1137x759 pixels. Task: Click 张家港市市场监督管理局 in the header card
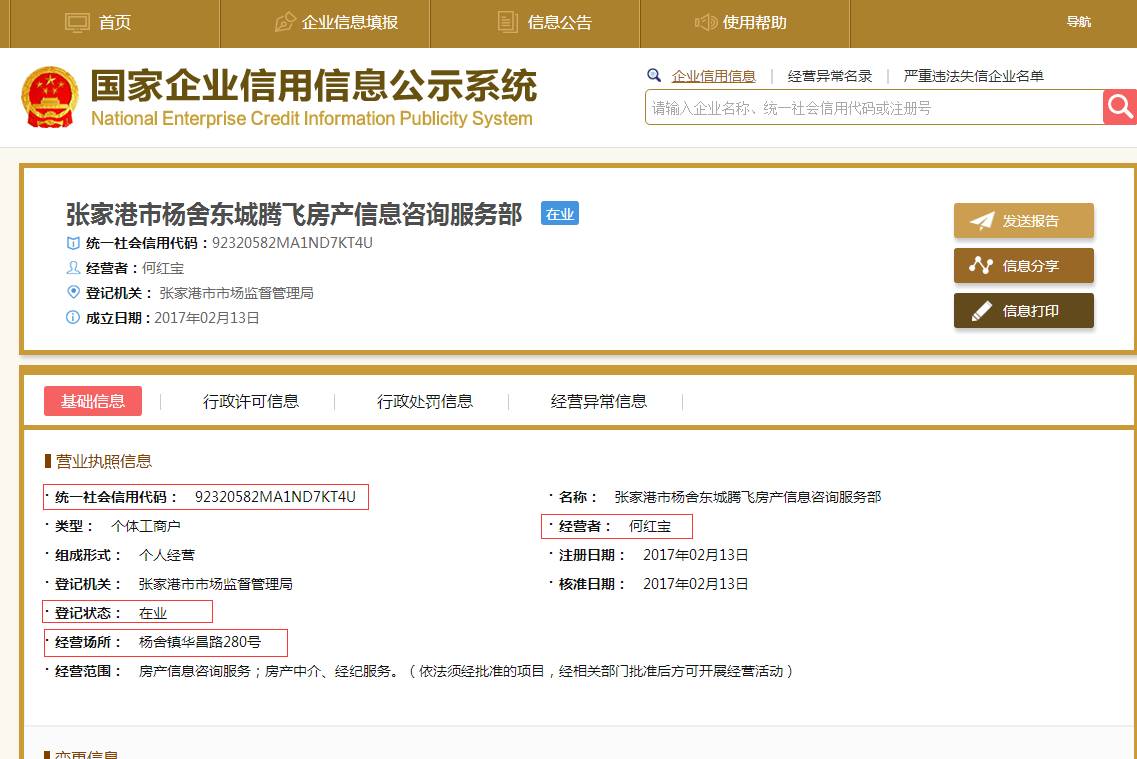[x=236, y=293]
